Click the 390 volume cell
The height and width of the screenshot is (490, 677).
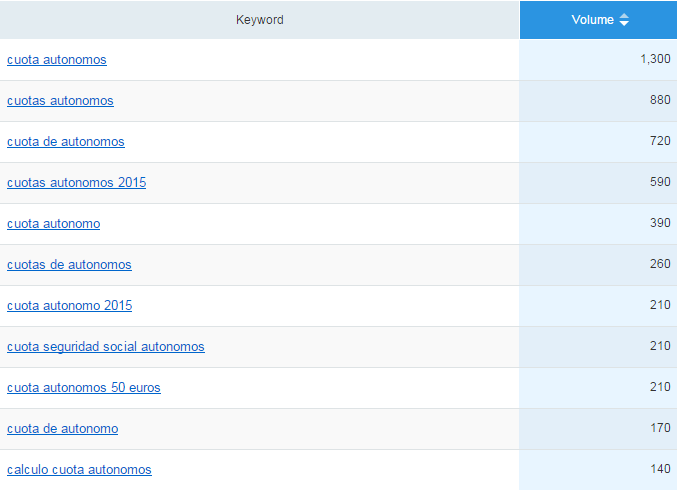tap(660, 224)
